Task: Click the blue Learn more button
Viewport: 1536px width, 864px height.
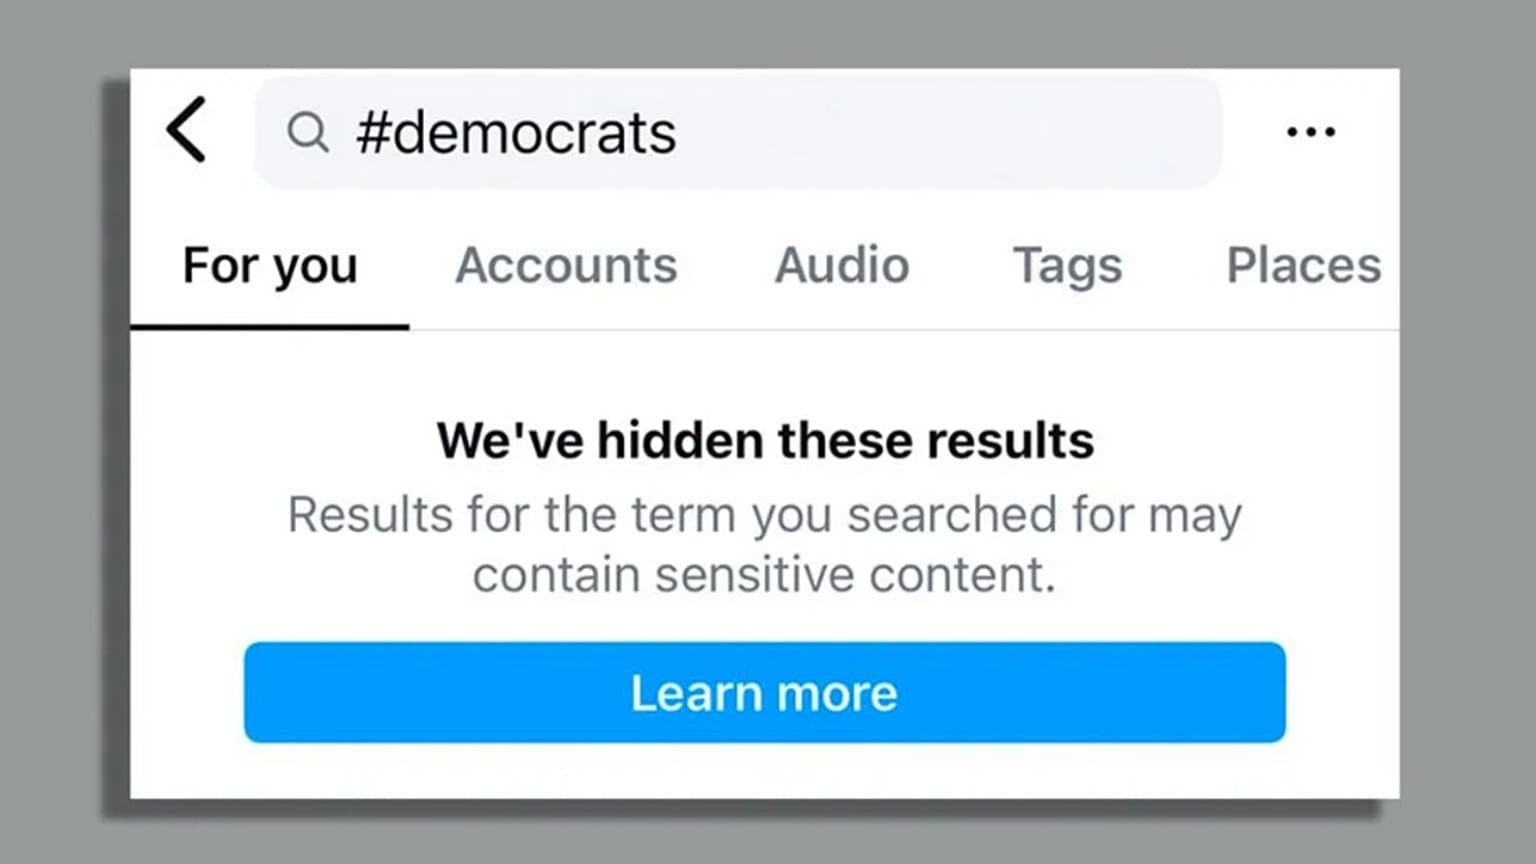Action: [764, 692]
